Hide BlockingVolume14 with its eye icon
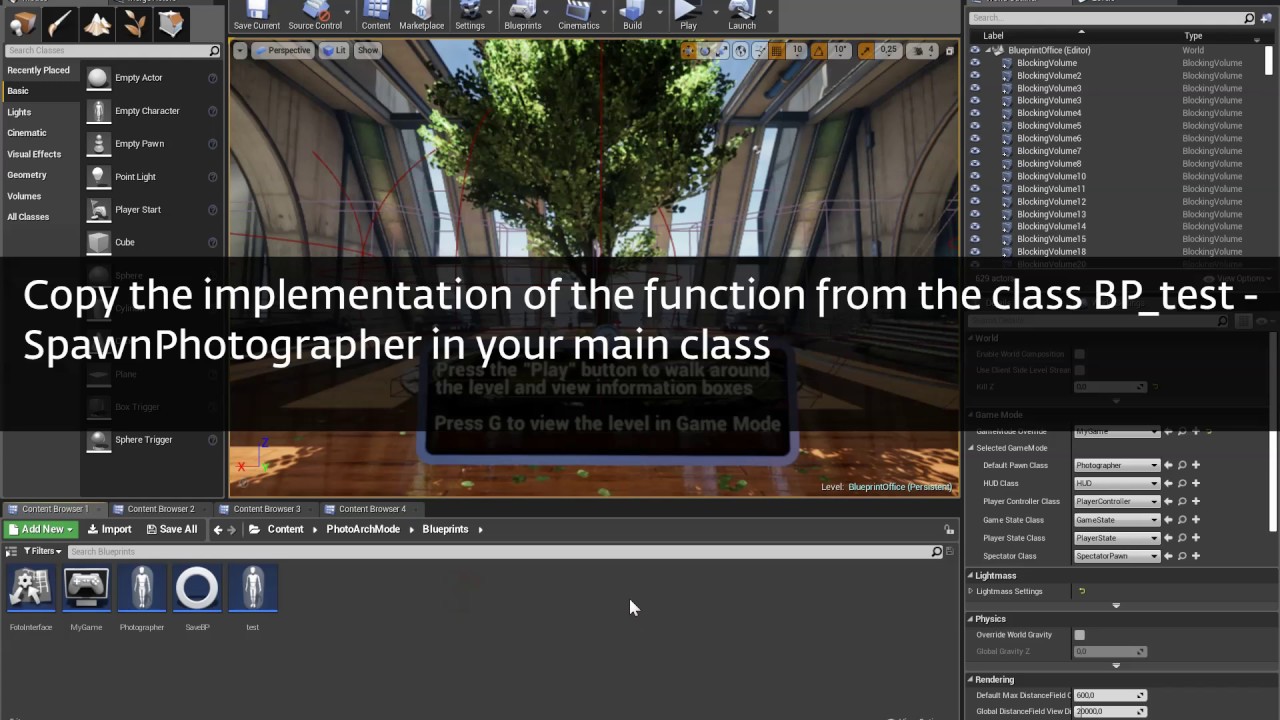Screen dimensions: 1280x720 click(x=975, y=227)
